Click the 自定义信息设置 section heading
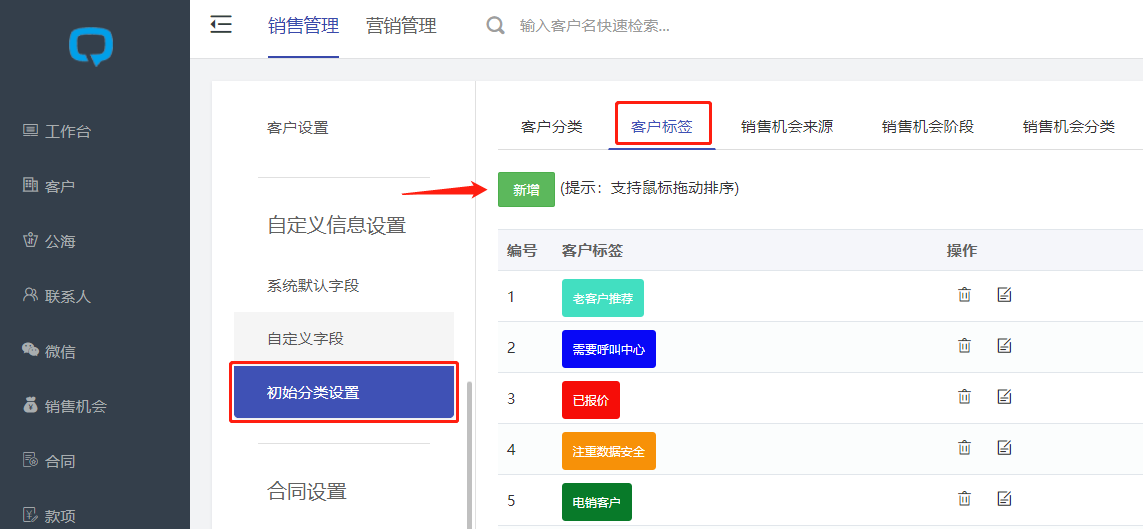 [x=337, y=225]
